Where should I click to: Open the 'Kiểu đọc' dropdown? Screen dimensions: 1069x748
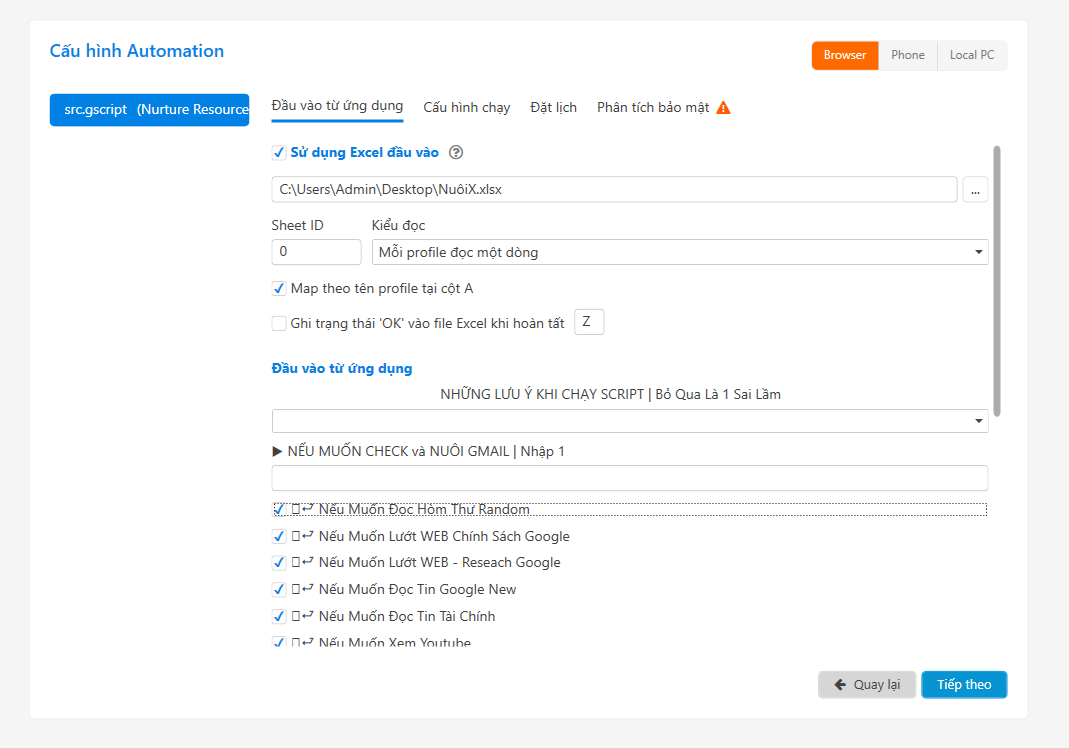pyautogui.click(x=679, y=252)
